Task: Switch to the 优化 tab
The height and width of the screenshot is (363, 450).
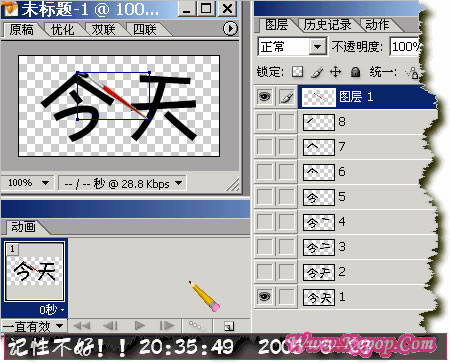Action: pyautogui.click(x=62, y=30)
